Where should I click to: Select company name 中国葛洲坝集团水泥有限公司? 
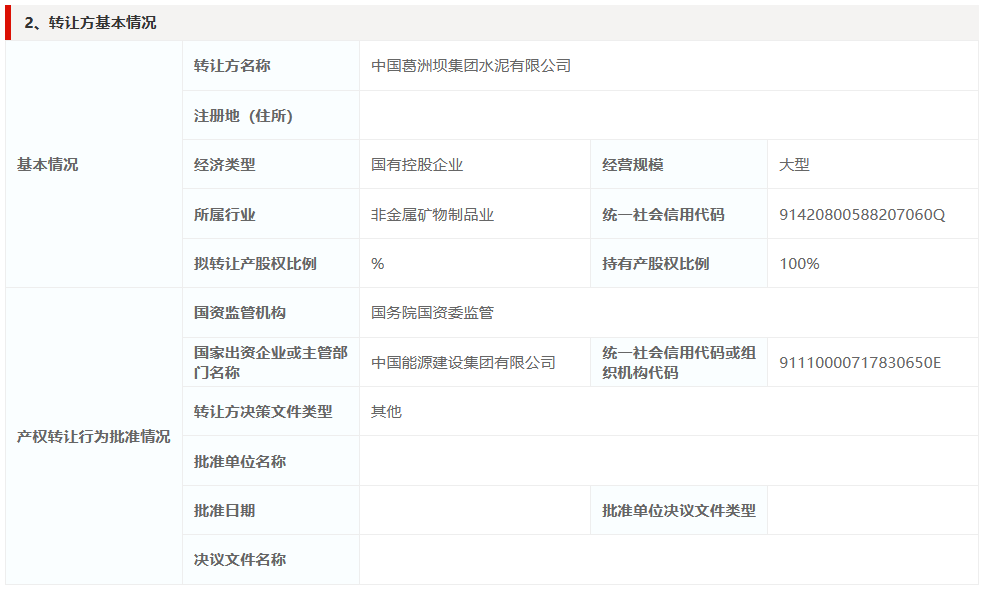point(471,65)
